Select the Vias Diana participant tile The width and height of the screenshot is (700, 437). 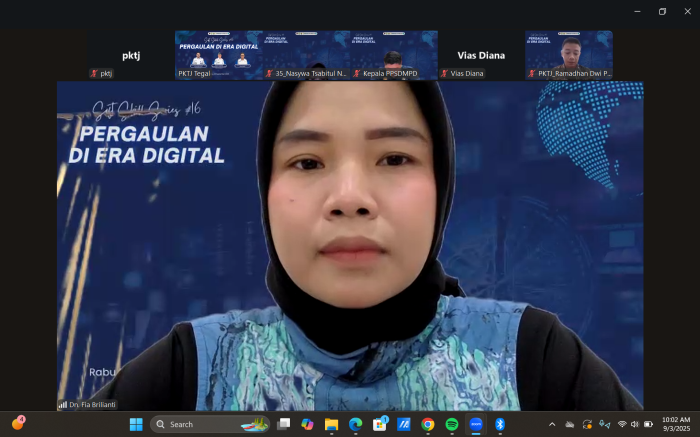coord(481,55)
